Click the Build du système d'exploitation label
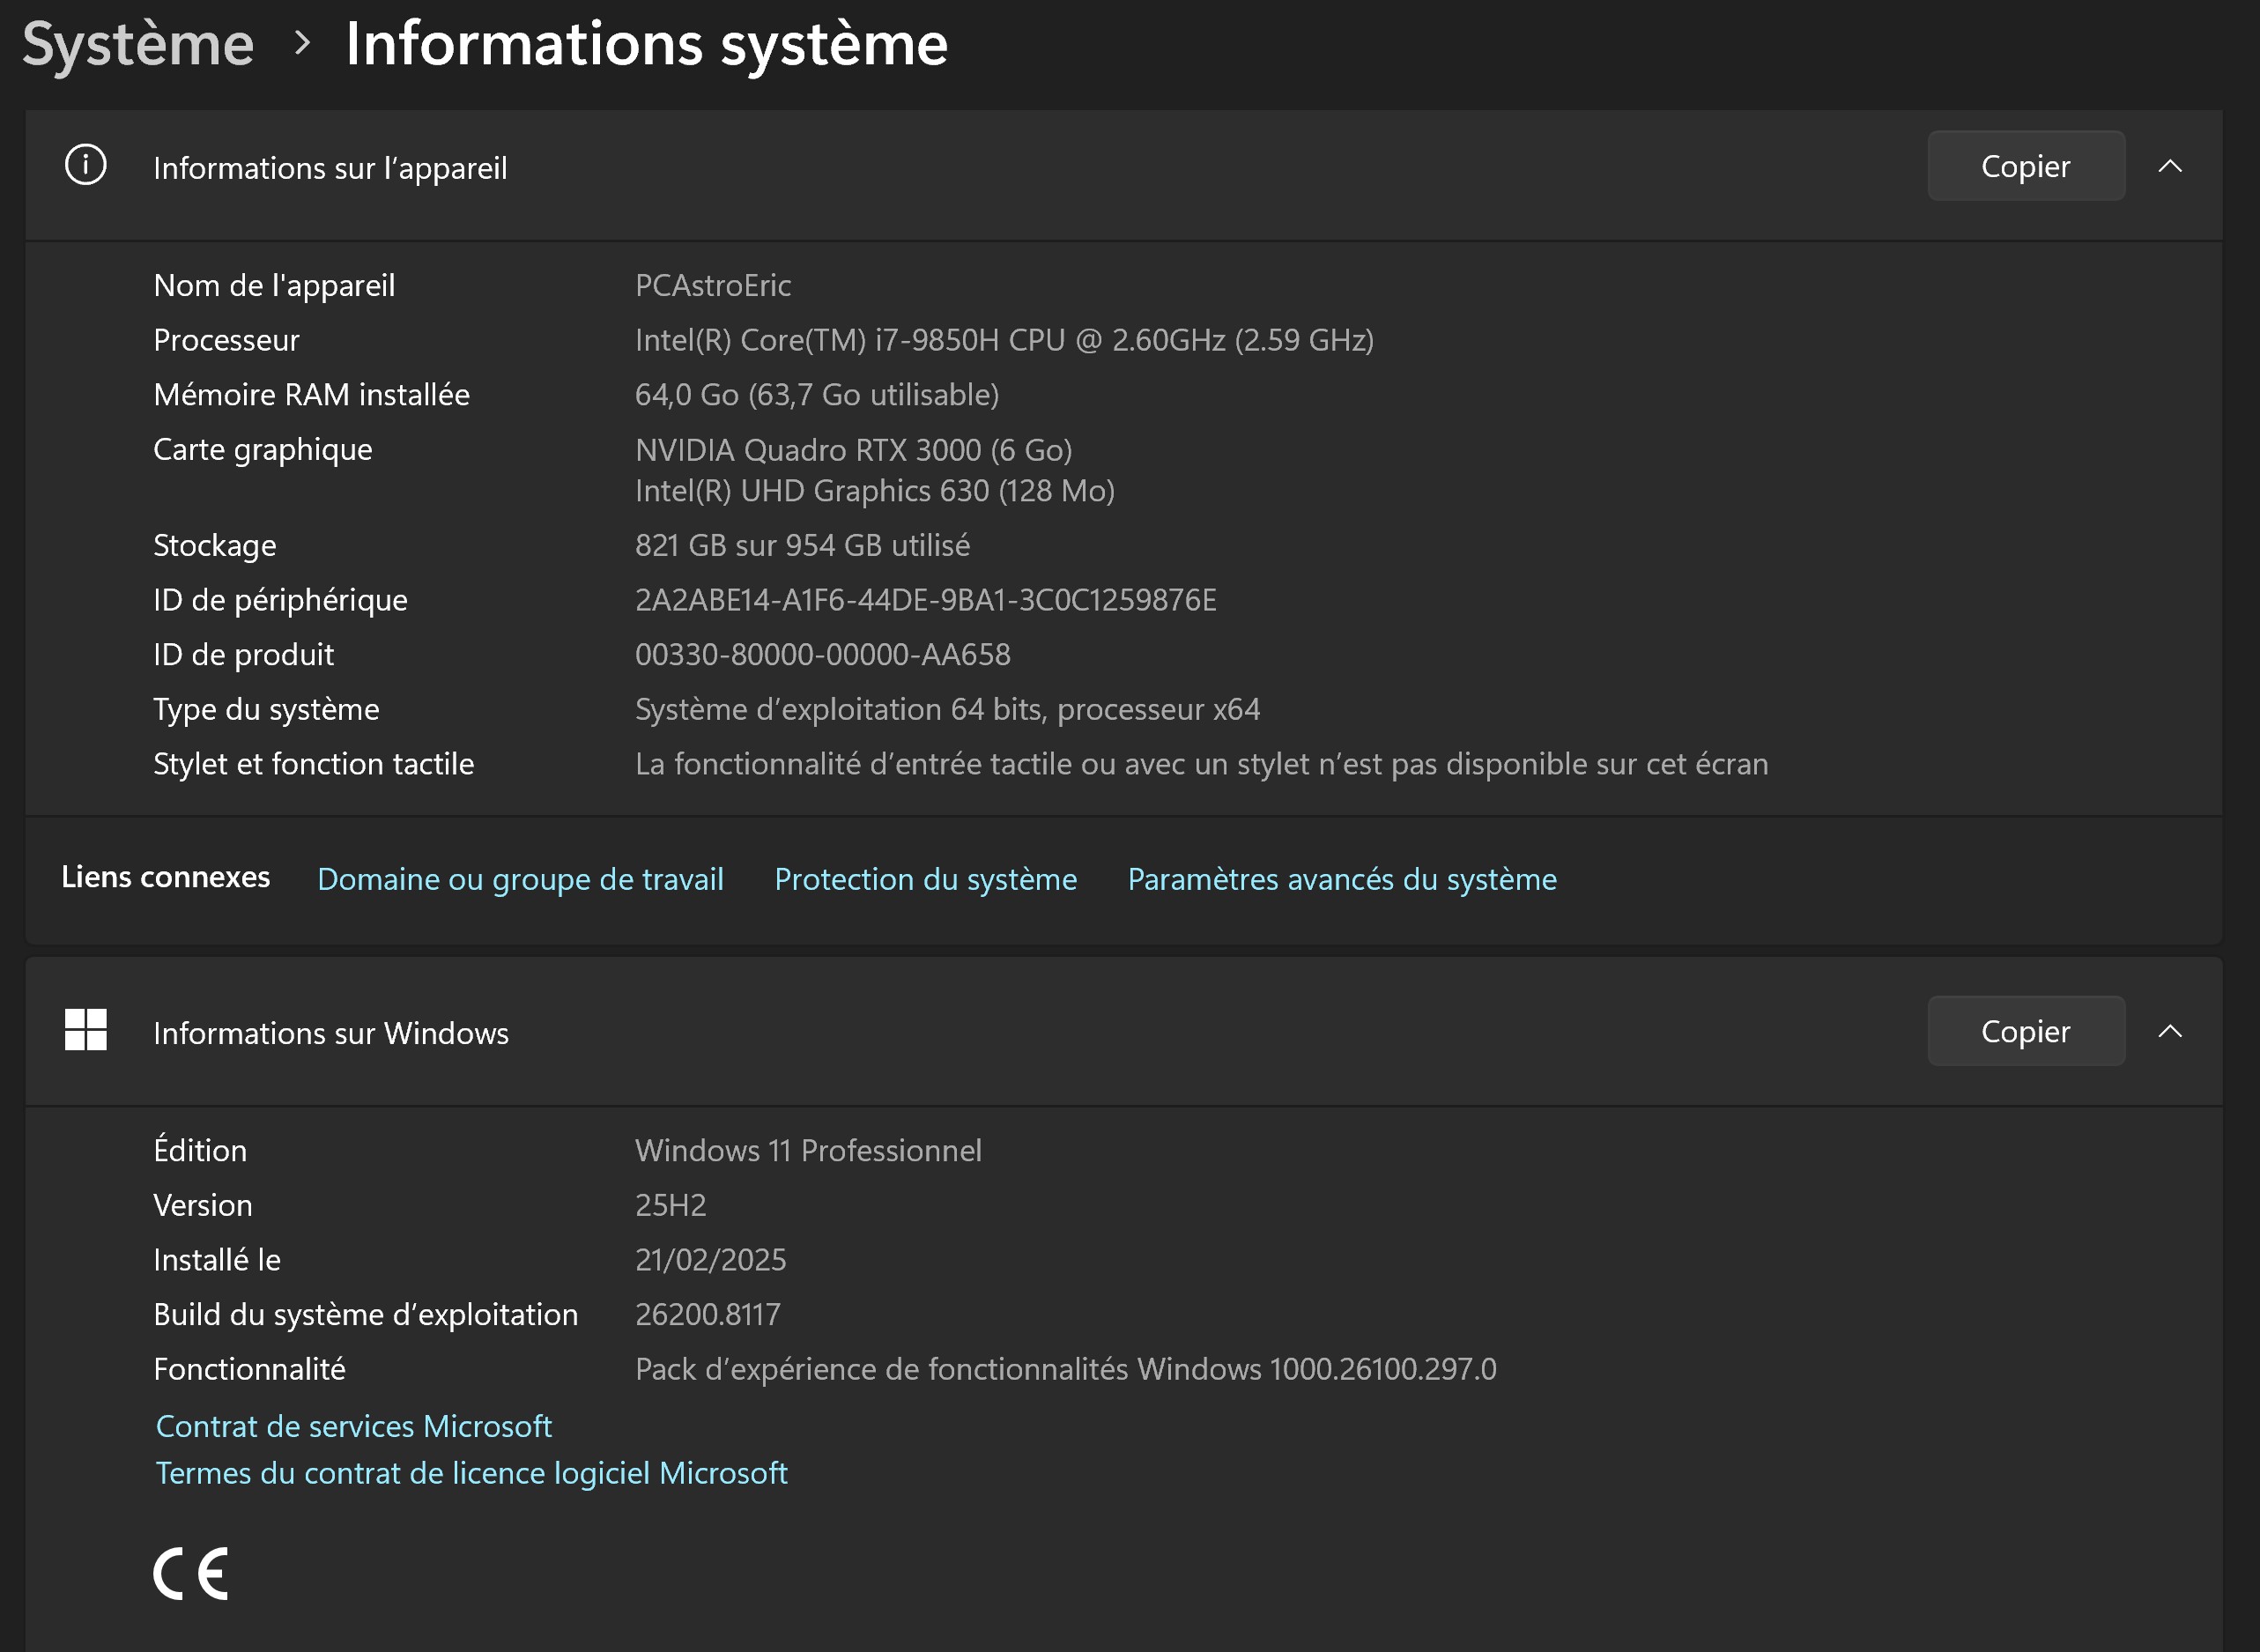The height and width of the screenshot is (1652, 2260). [365, 1315]
